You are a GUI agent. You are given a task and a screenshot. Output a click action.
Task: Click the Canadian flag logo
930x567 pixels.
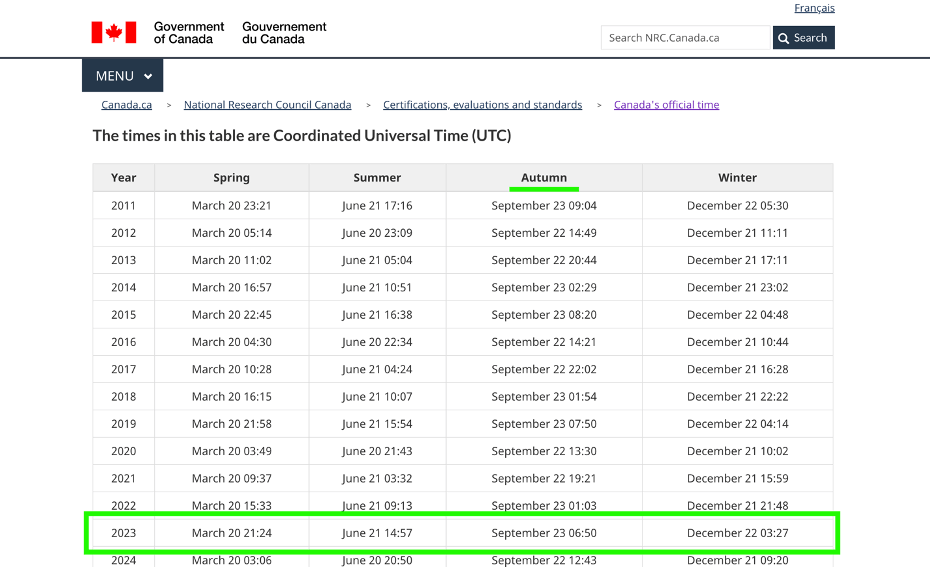click(114, 32)
